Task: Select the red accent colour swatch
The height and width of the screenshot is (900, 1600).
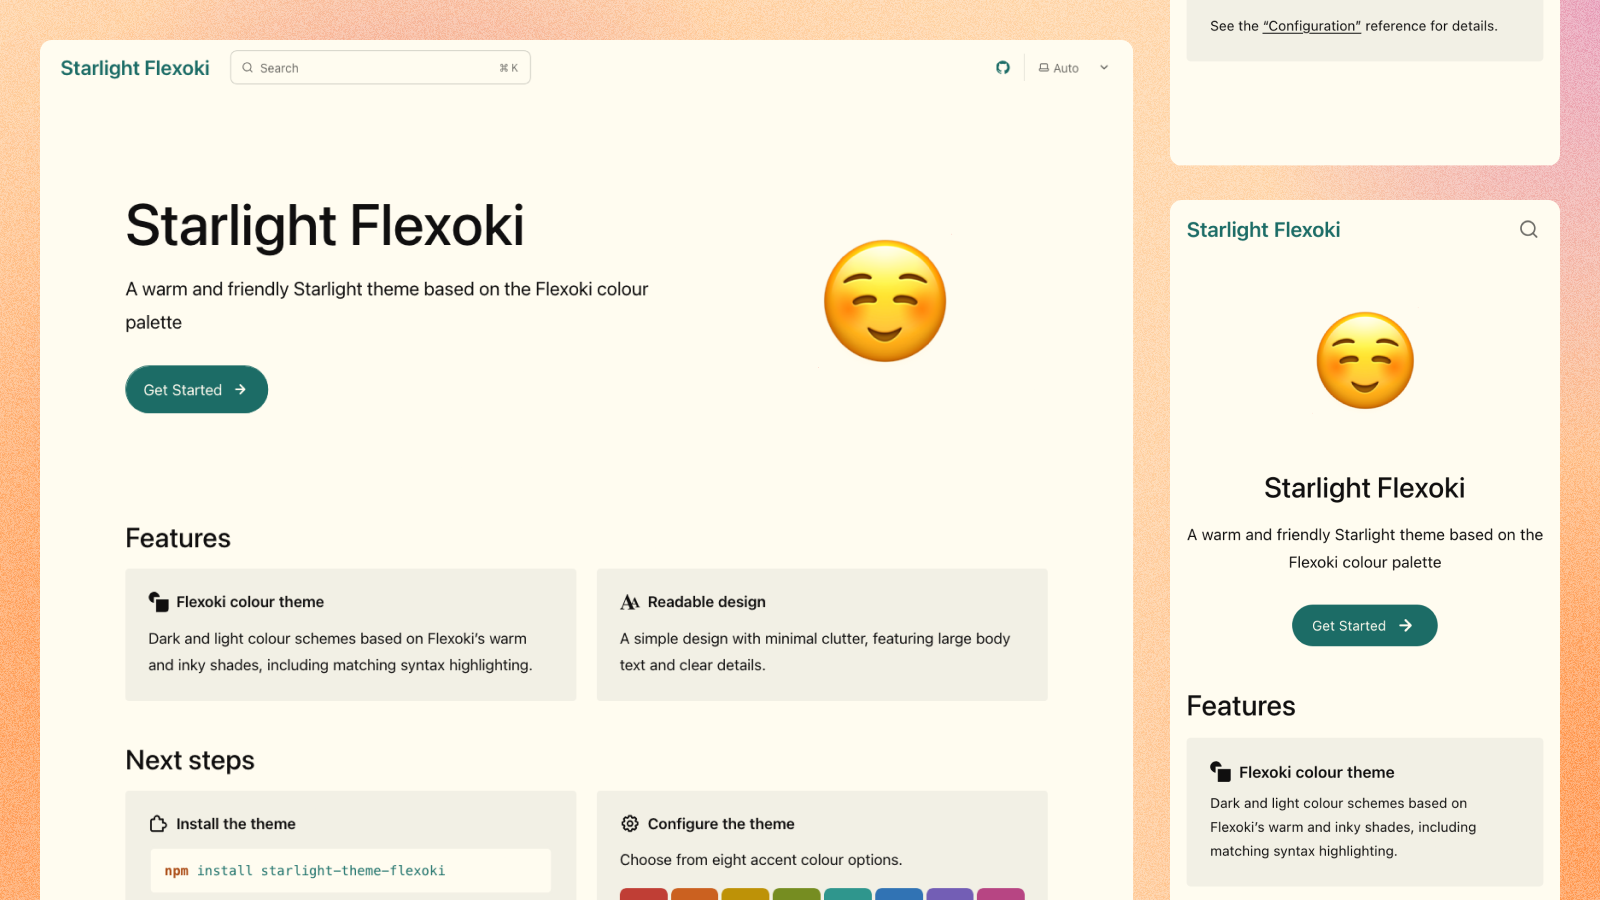Action: coord(644,894)
